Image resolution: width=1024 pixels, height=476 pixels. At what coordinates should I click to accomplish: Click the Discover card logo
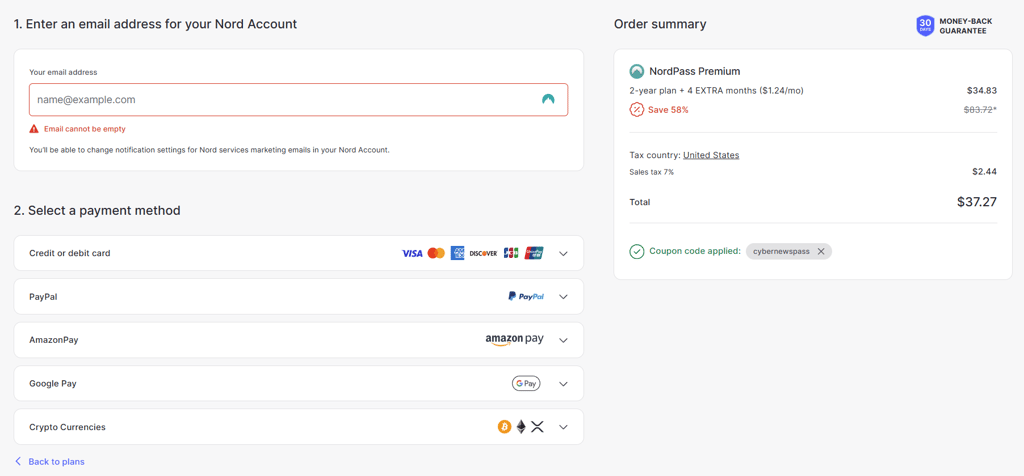(x=483, y=253)
